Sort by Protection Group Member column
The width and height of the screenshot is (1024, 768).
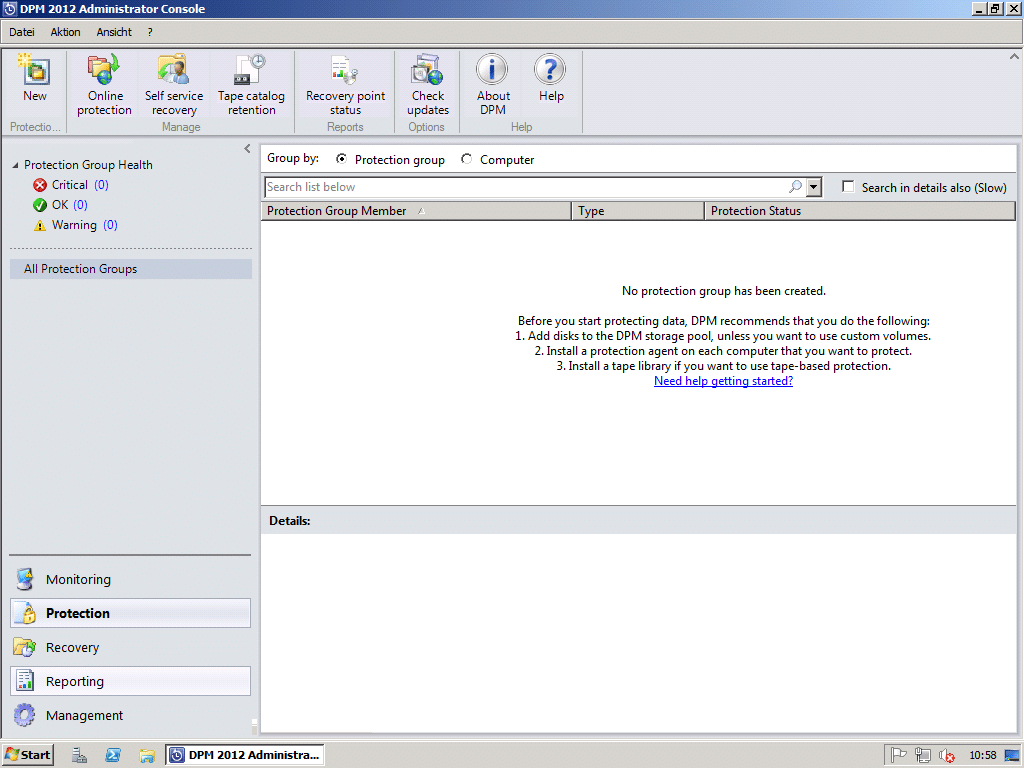(x=416, y=211)
